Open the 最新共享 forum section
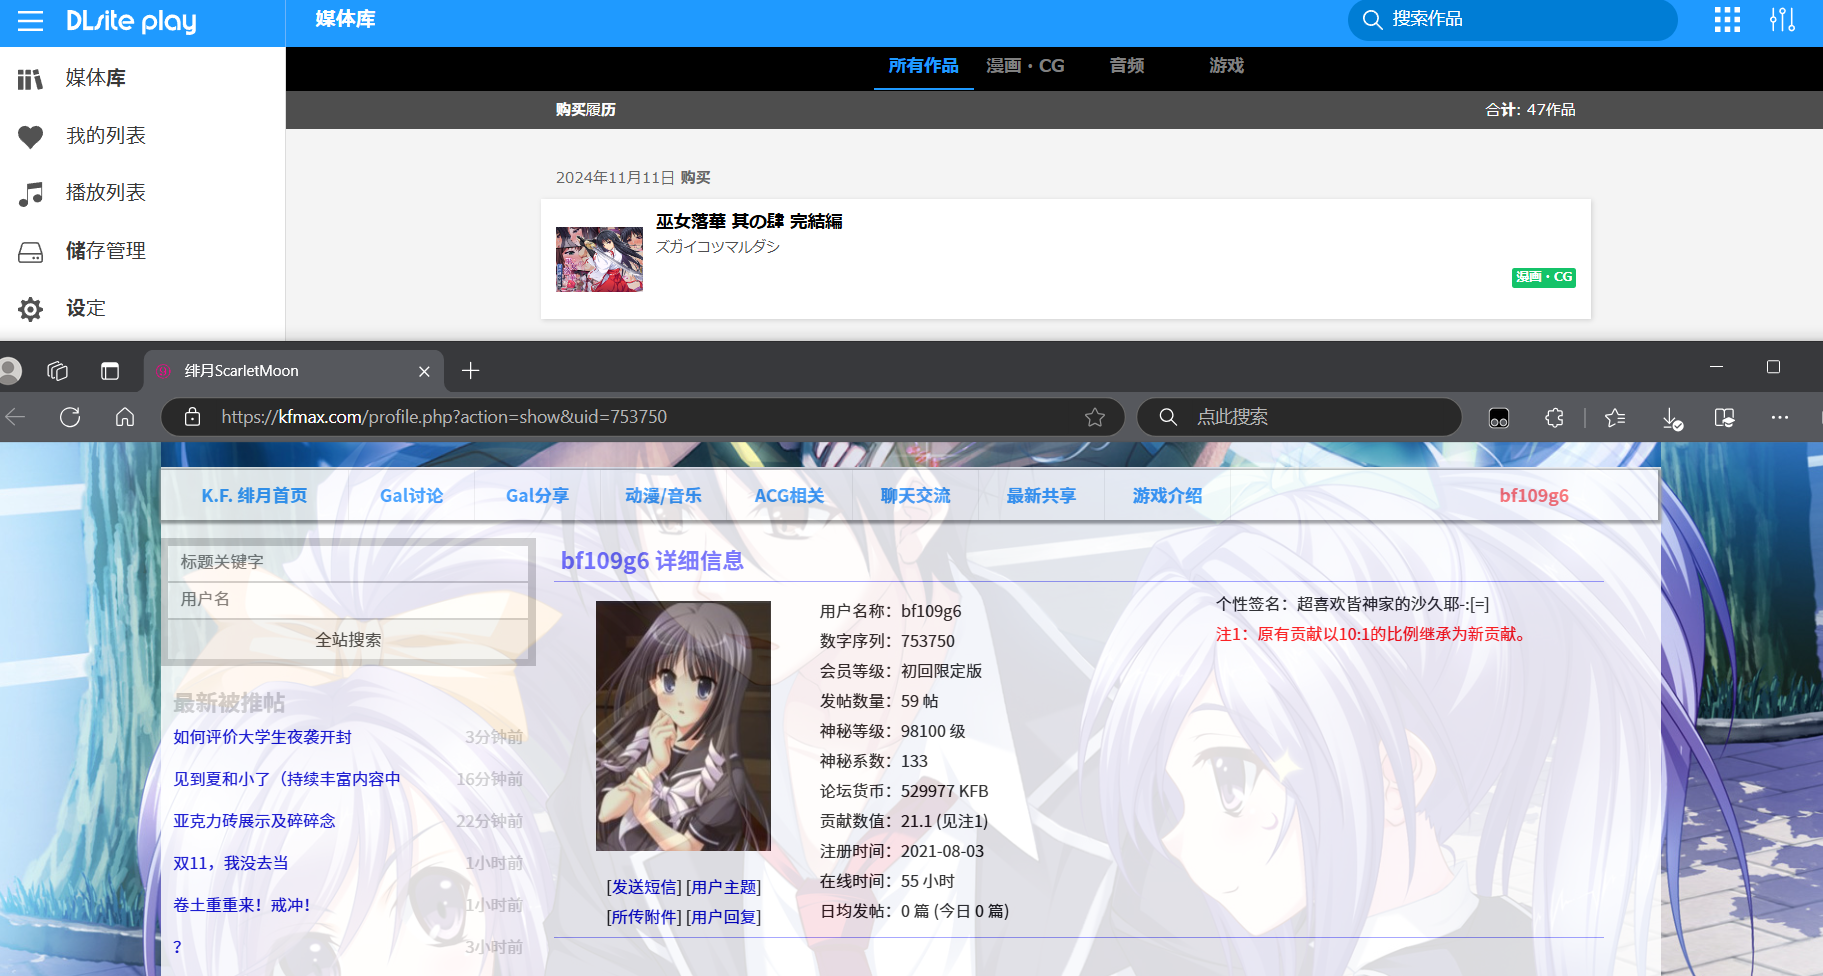The height and width of the screenshot is (976, 1823). tap(1041, 496)
